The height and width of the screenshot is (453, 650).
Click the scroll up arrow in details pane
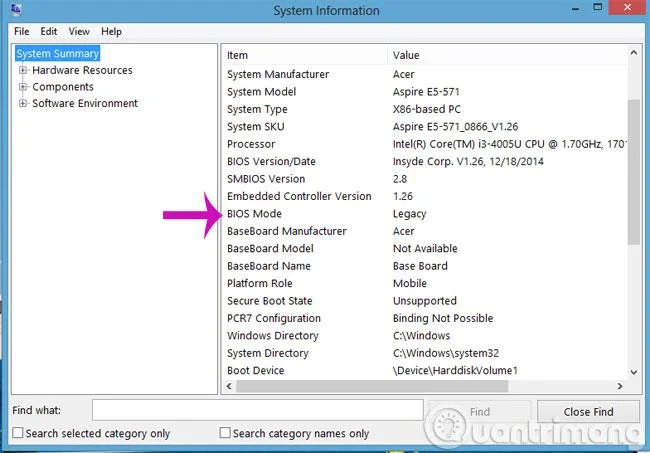633,53
